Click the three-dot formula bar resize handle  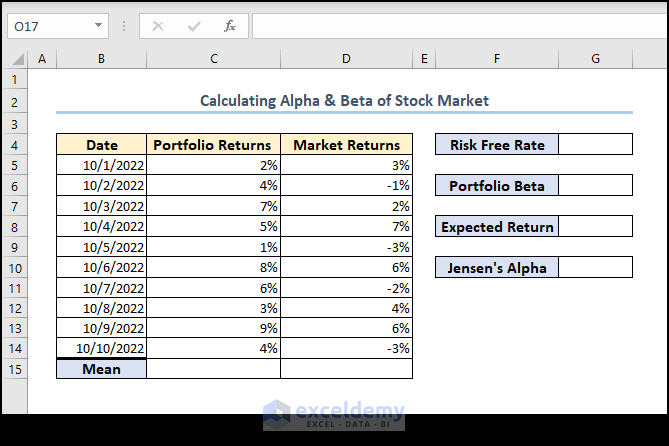click(124, 26)
